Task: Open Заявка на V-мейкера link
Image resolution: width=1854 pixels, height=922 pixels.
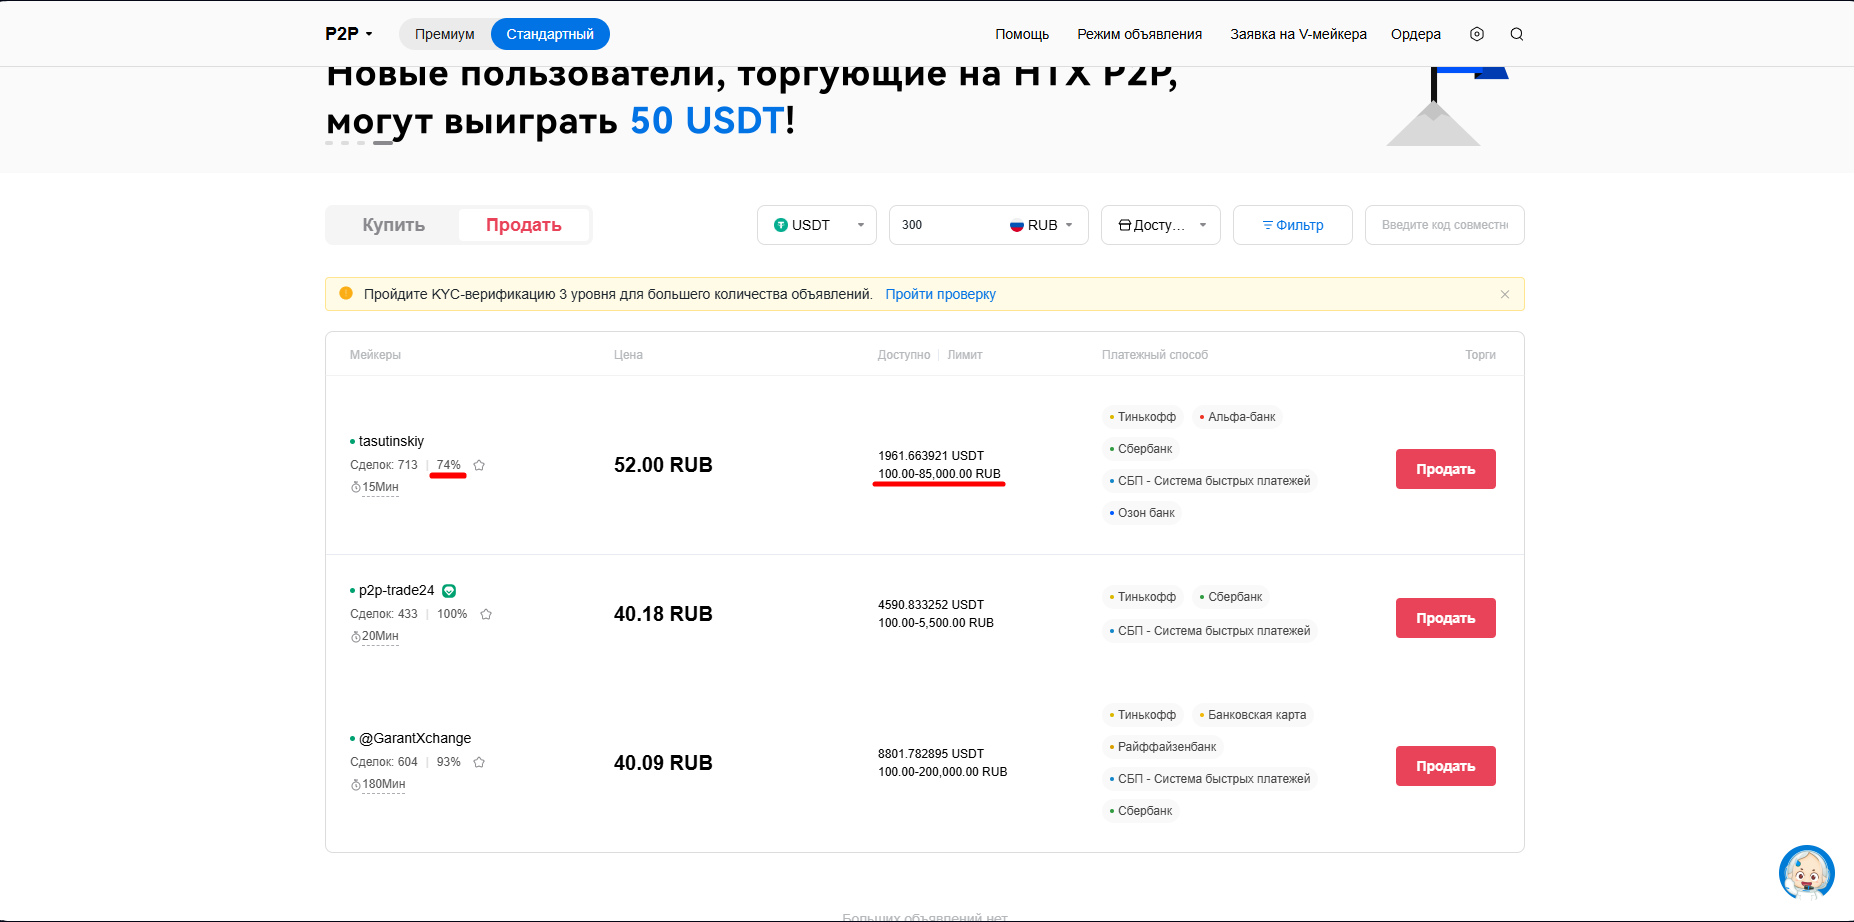Action: point(1298,34)
